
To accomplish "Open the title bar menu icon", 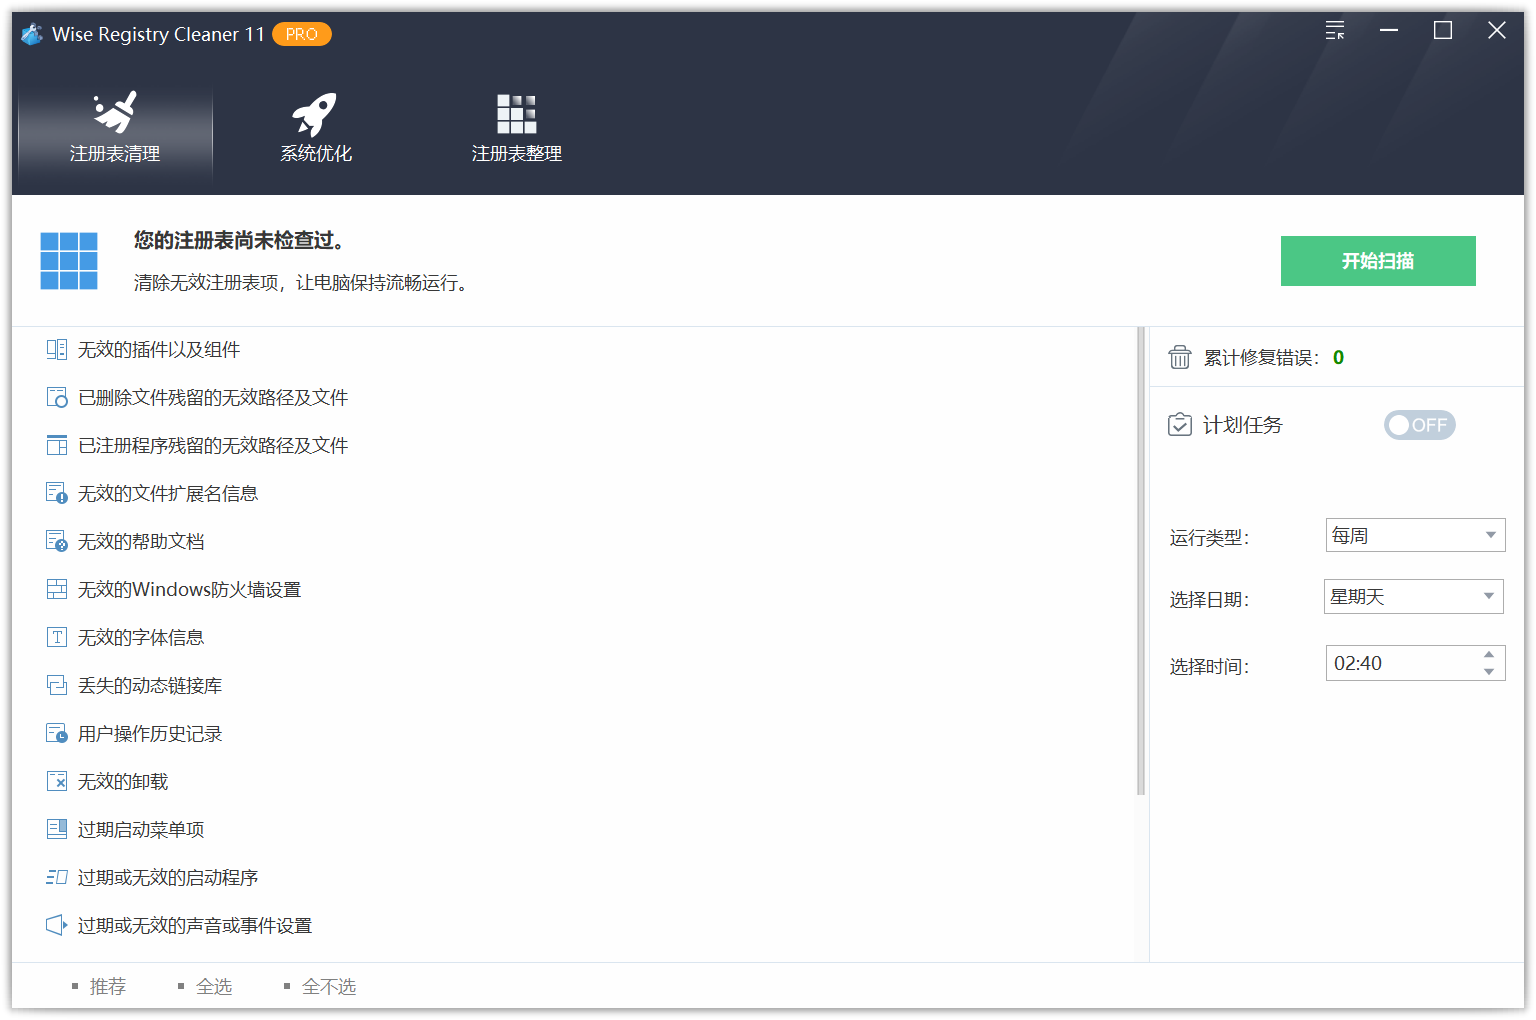I will [x=1335, y=31].
